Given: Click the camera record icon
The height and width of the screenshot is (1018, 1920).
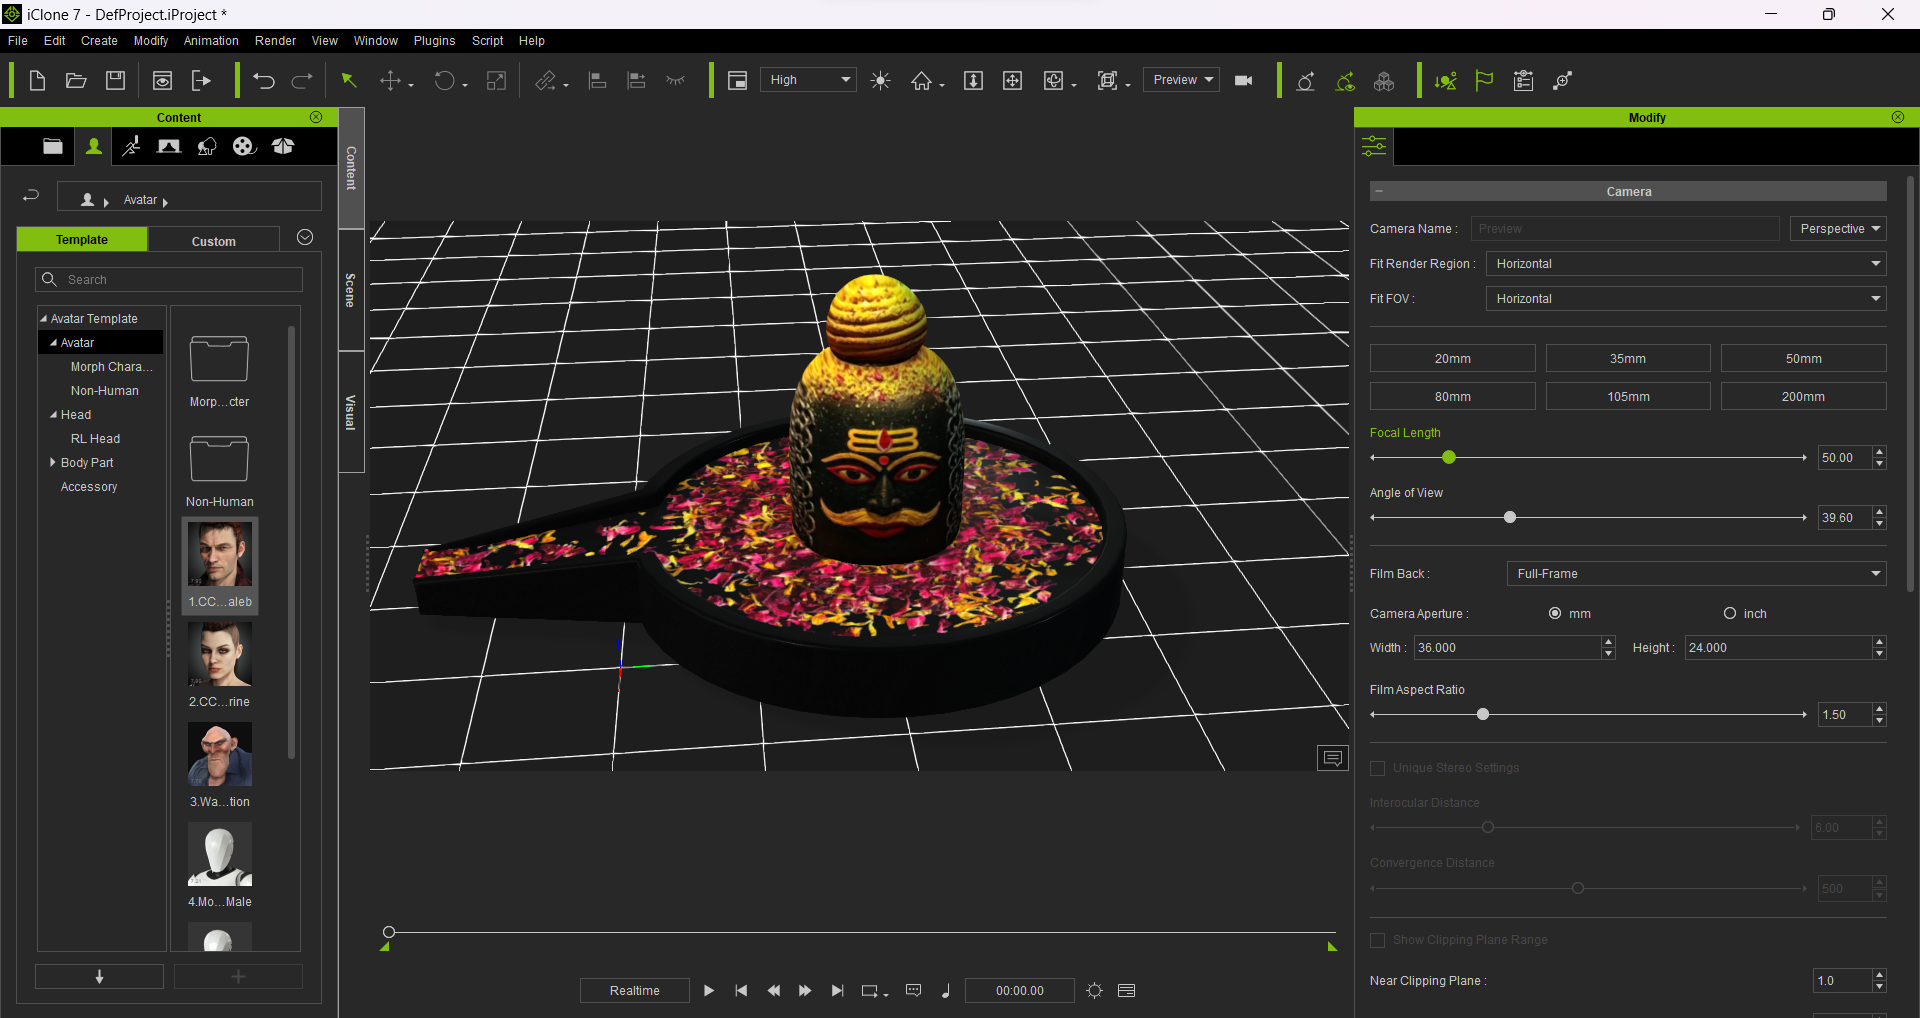Looking at the screenshot, I should [1244, 81].
